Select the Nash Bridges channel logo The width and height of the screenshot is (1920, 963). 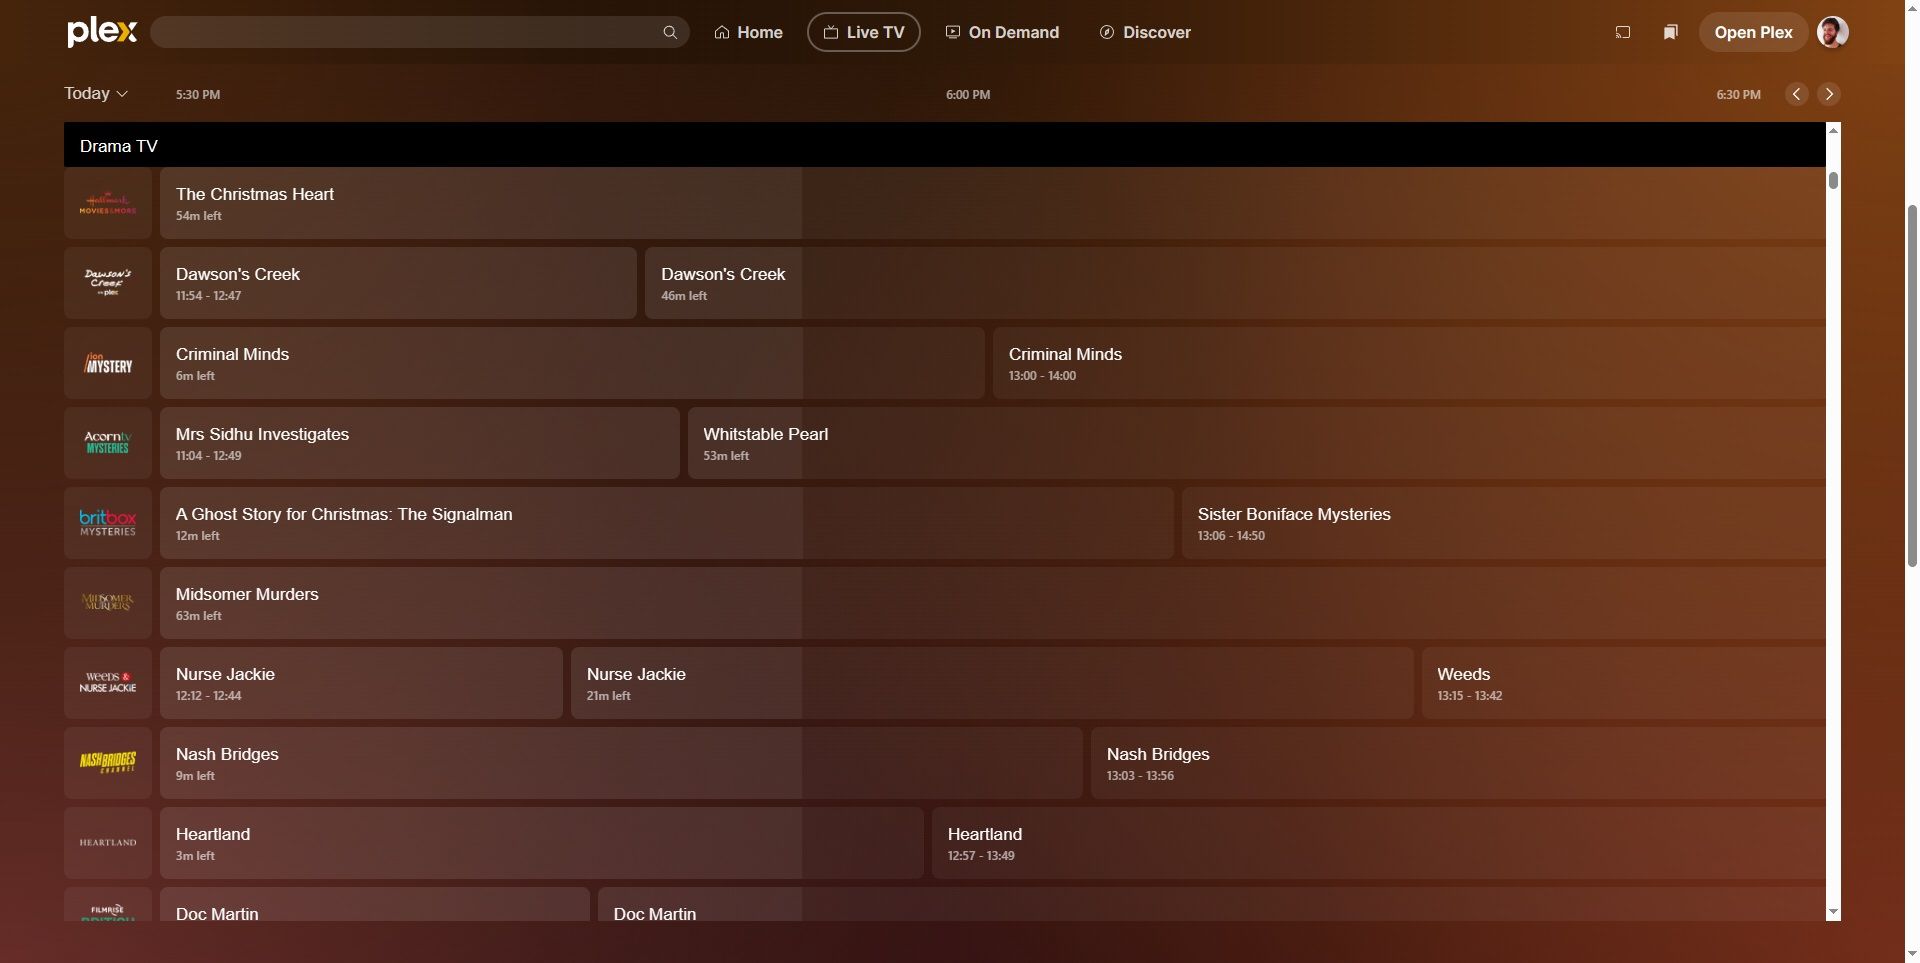point(108,763)
